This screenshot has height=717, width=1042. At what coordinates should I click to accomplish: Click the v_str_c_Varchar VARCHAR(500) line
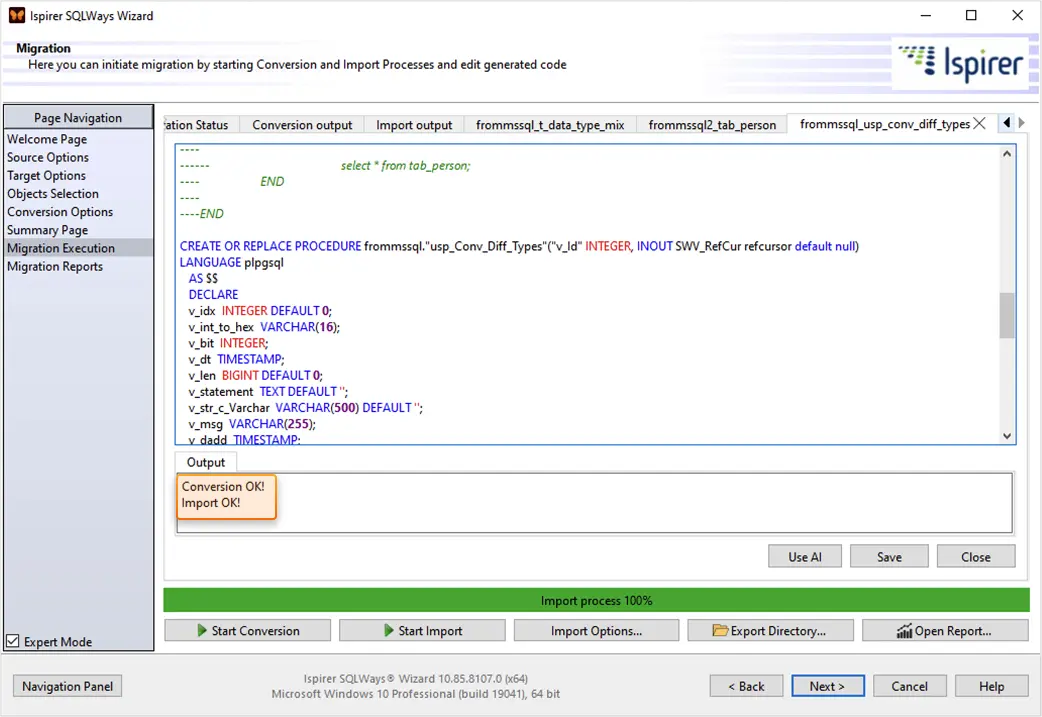pyautogui.click(x=305, y=407)
